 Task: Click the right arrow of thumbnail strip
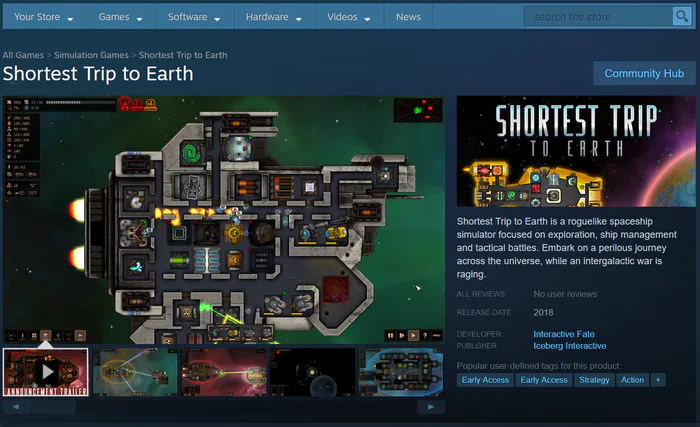[x=431, y=407]
